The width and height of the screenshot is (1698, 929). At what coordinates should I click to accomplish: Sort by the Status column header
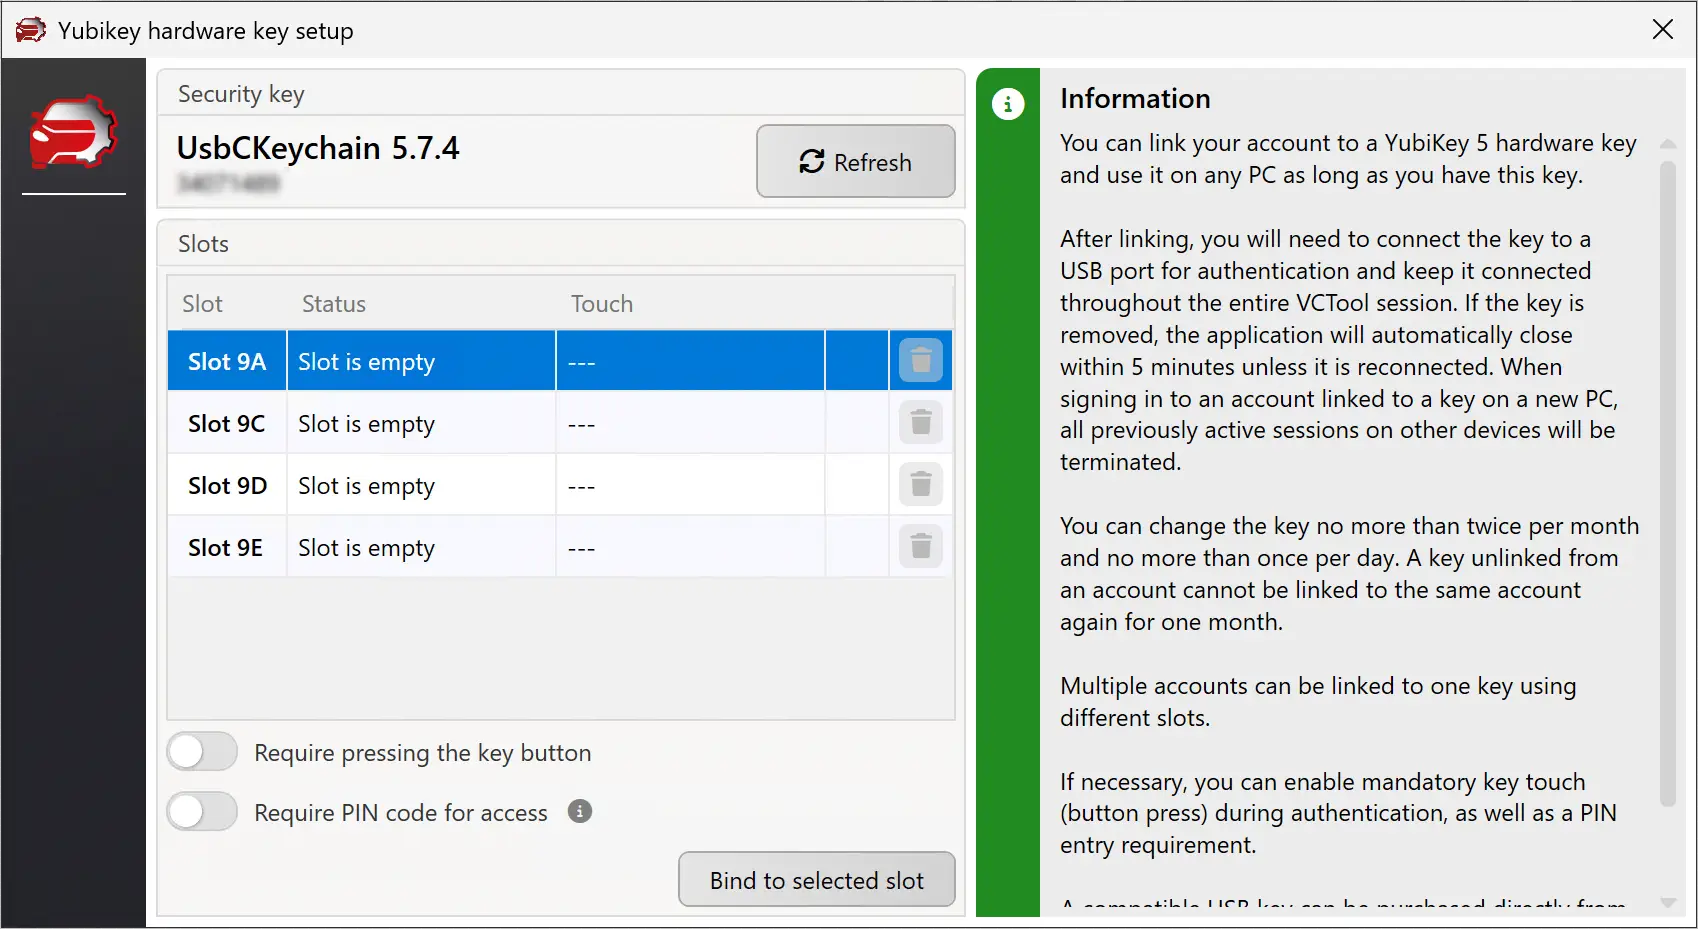pyautogui.click(x=334, y=304)
